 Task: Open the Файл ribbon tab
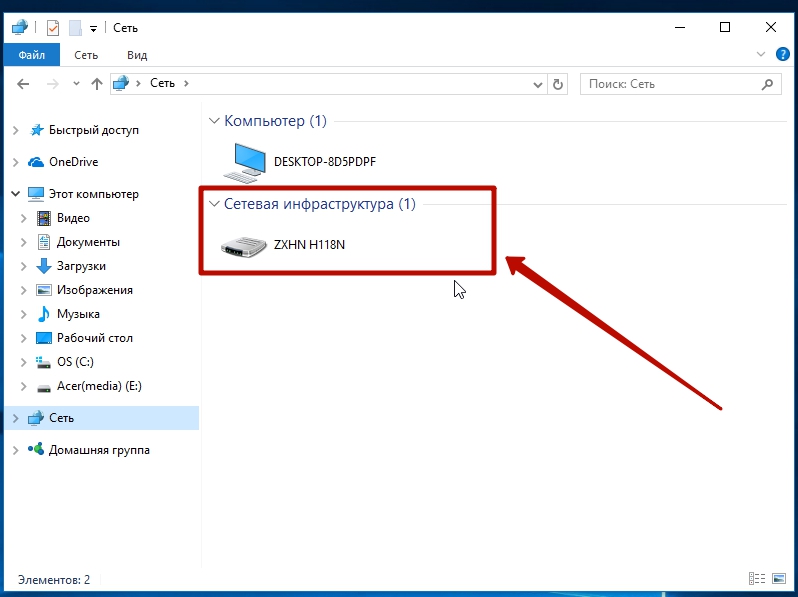(x=32, y=54)
